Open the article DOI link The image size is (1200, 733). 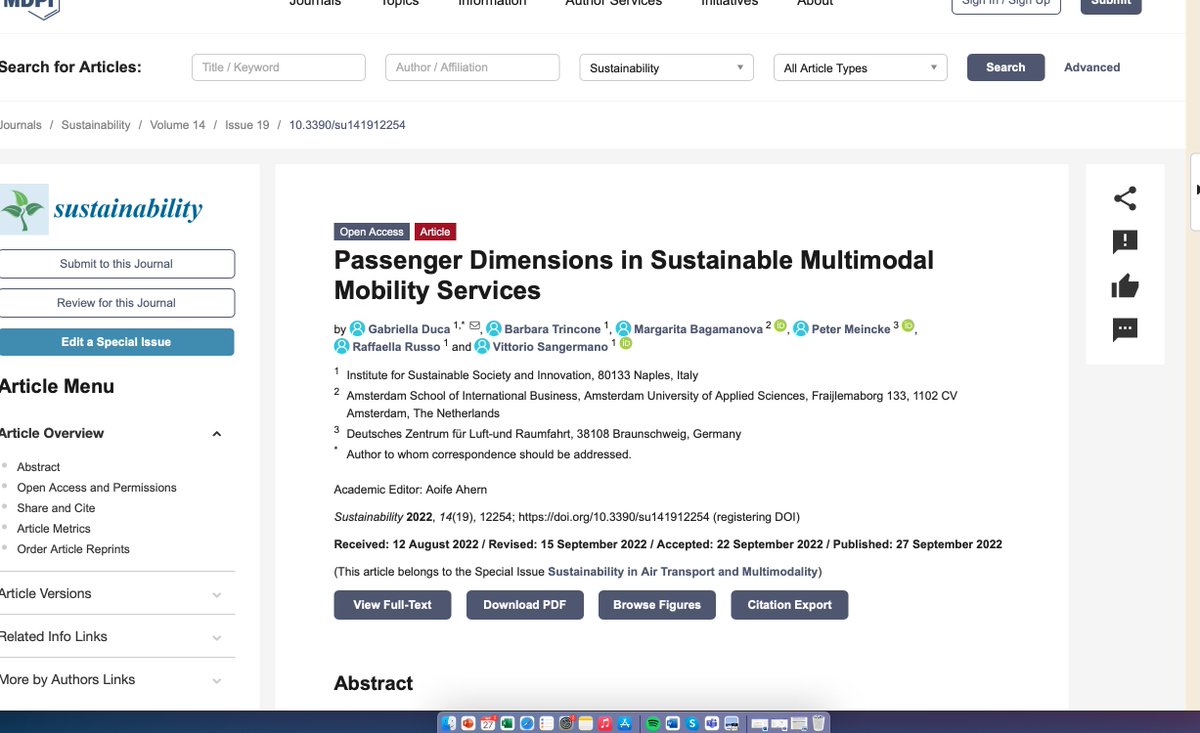pyautogui.click(x=614, y=517)
